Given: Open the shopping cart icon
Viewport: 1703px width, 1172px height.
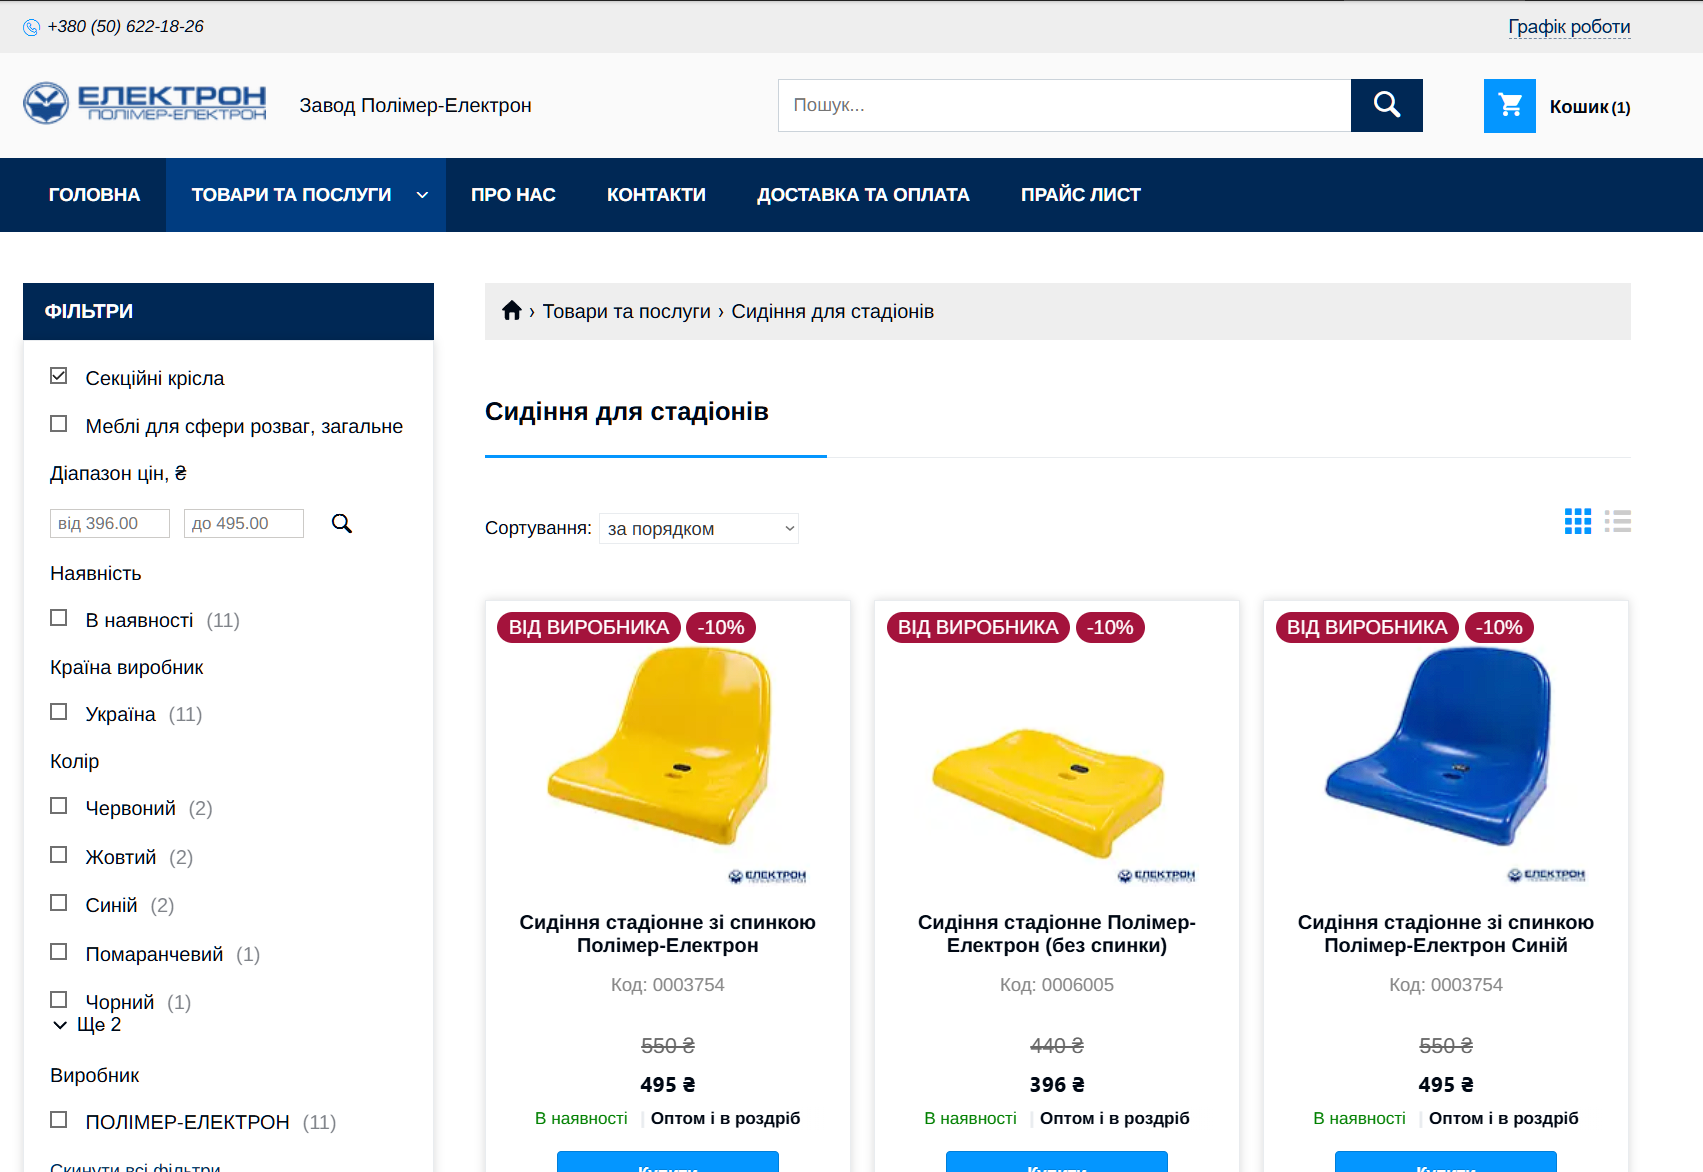Looking at the screenshot, I should 1510,106.
